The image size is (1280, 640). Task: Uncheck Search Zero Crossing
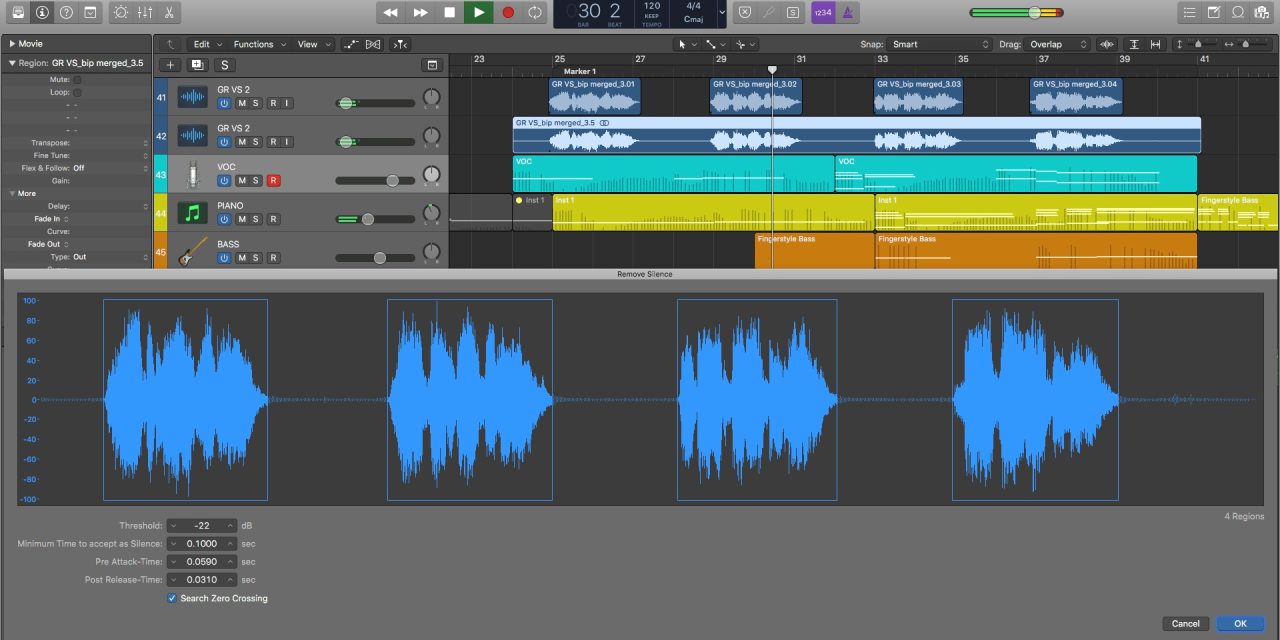[x=172, y=598]
